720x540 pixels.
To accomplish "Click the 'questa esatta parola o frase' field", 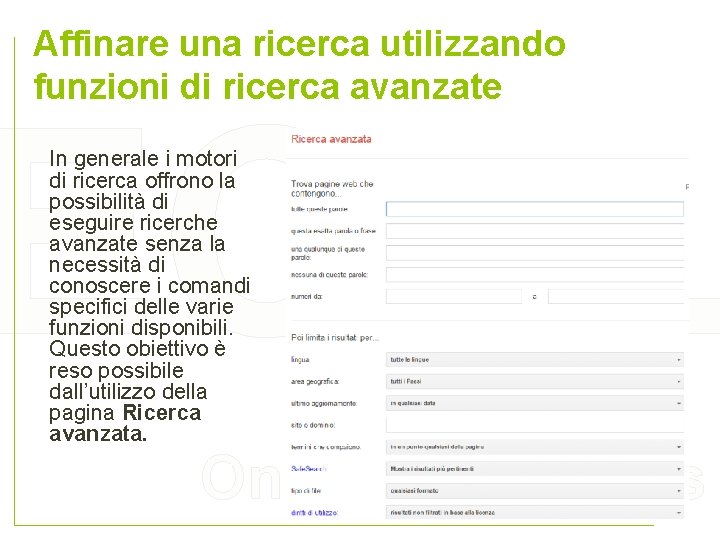I will (534, 231).
